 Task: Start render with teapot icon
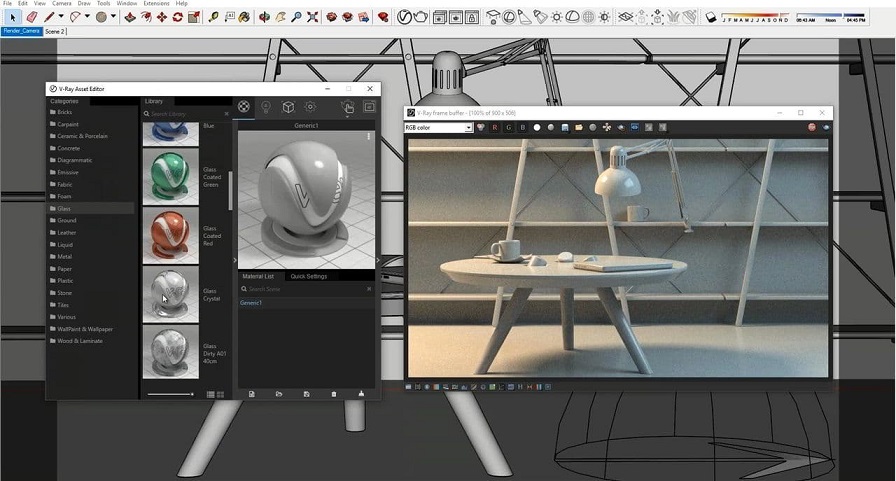click(421, 17)
